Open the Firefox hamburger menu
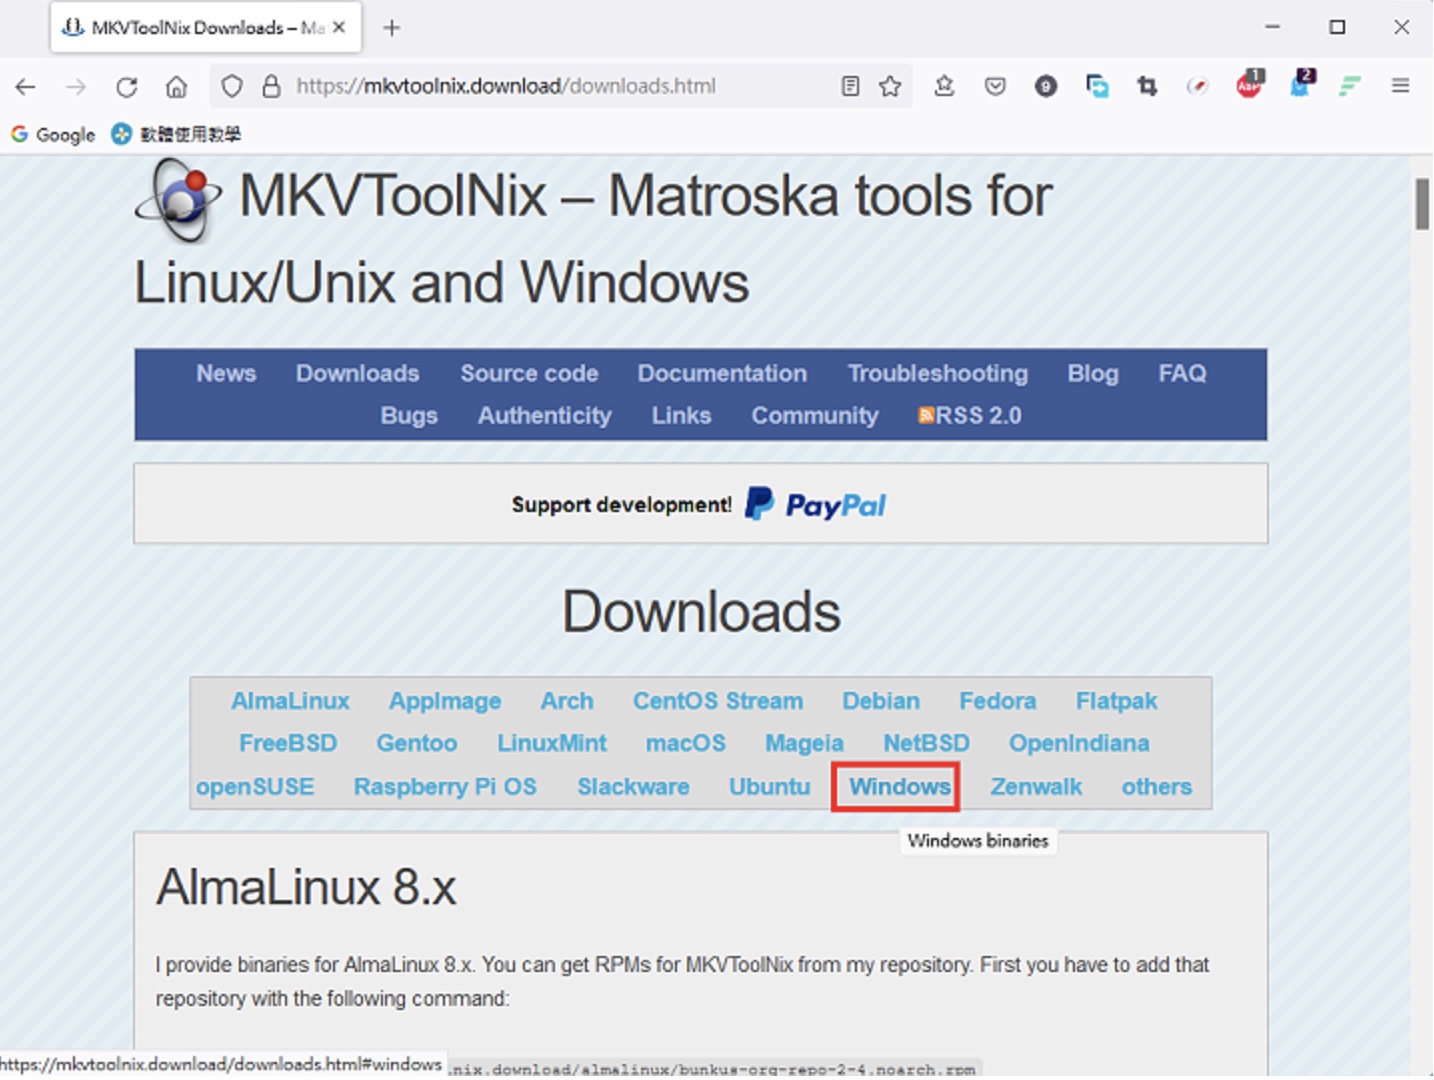The image size is (1434, 1080). [1400, 87]
